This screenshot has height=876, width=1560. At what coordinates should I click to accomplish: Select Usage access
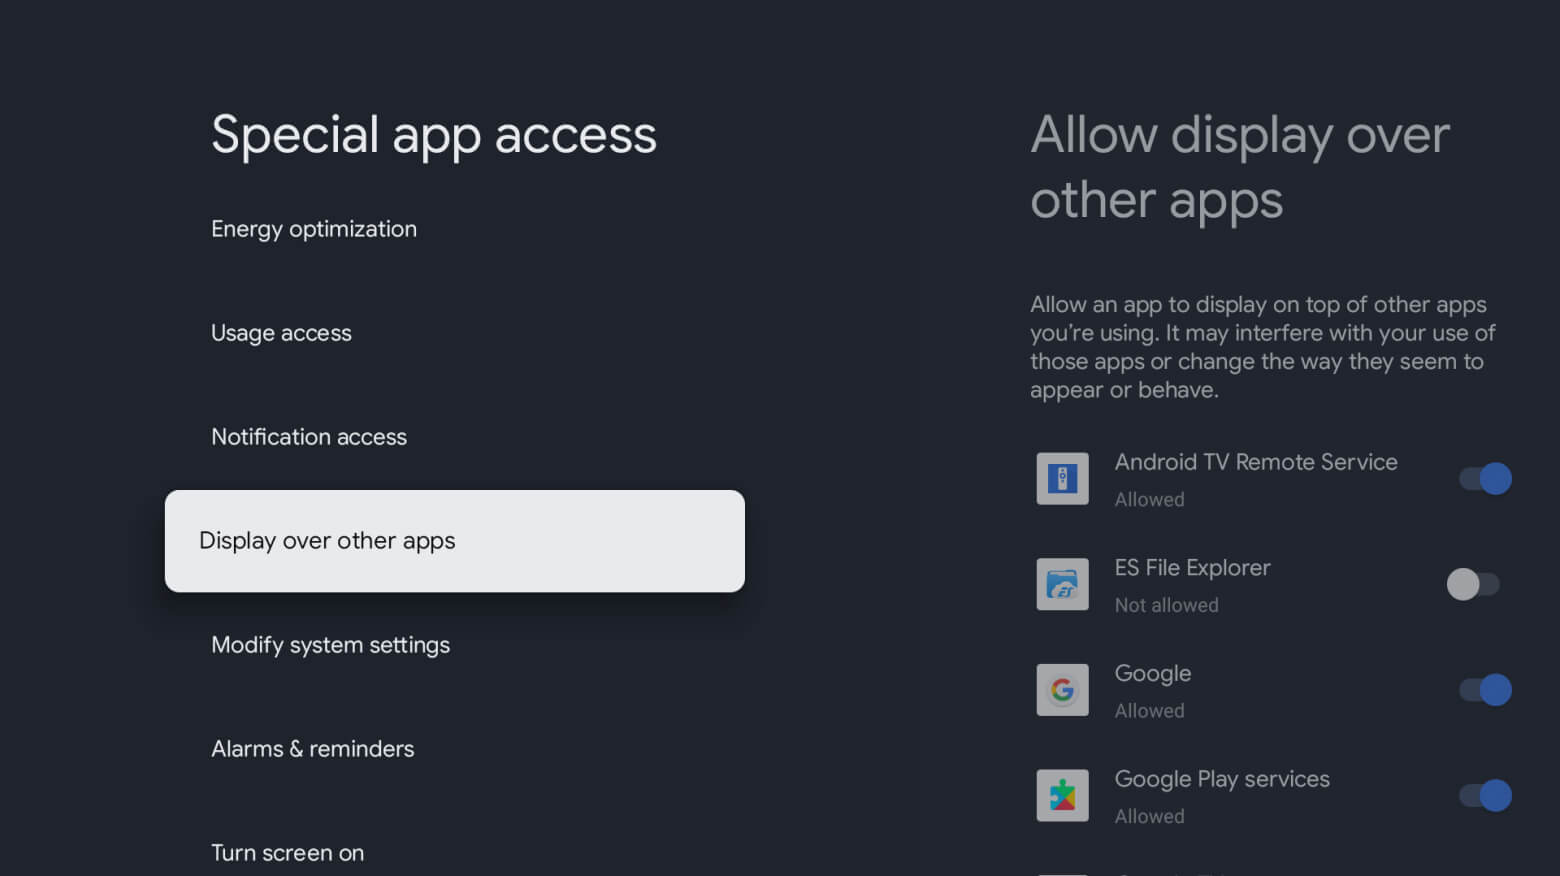point(281,333)
